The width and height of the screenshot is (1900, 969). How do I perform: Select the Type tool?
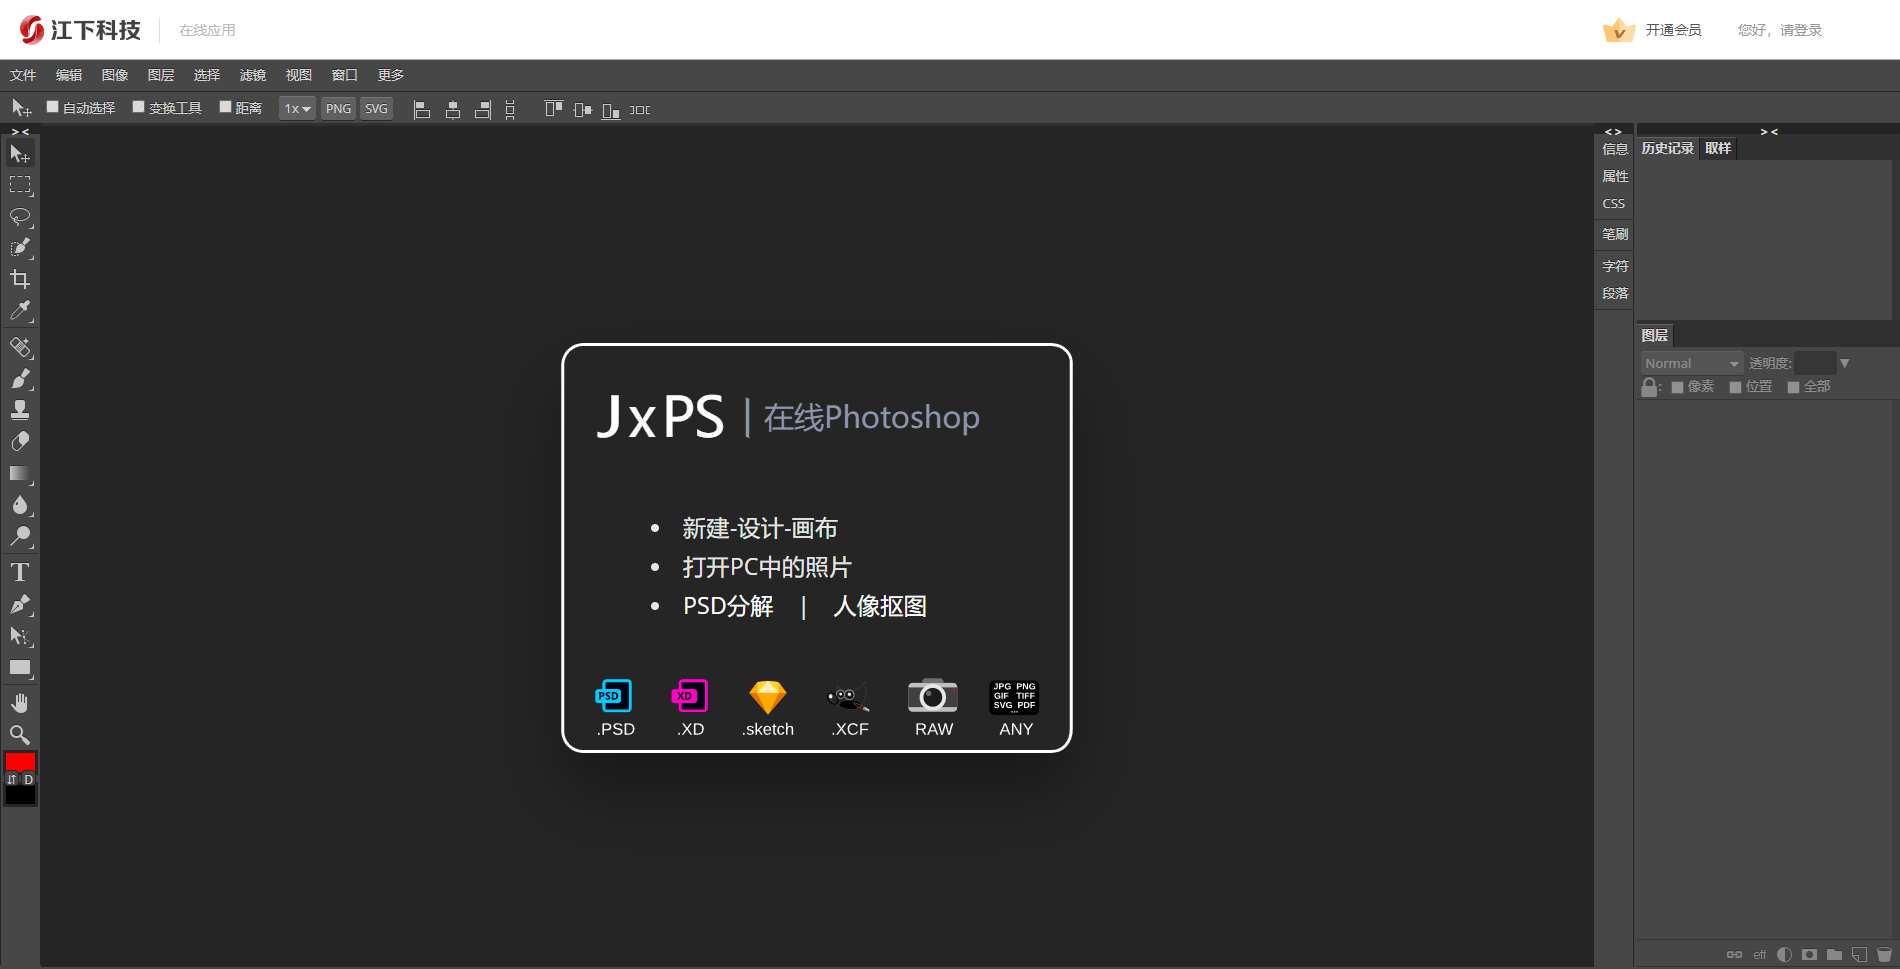pyautogui.click(x=20, y=572)
